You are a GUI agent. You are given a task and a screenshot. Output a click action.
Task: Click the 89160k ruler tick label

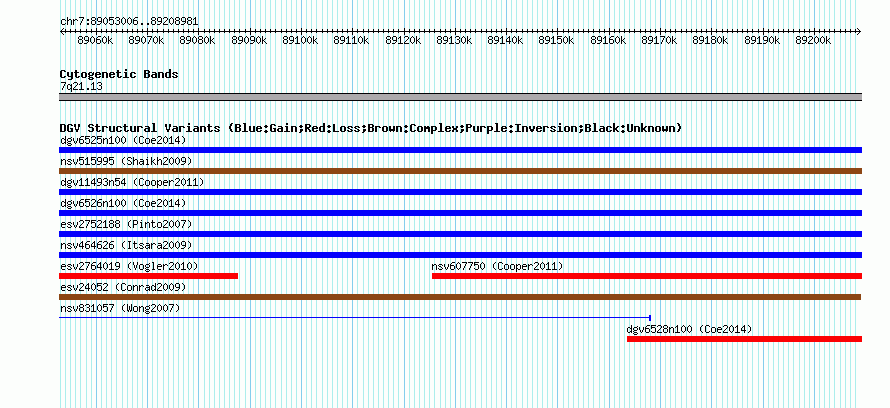pyautogui.click(x=608, y=40)
